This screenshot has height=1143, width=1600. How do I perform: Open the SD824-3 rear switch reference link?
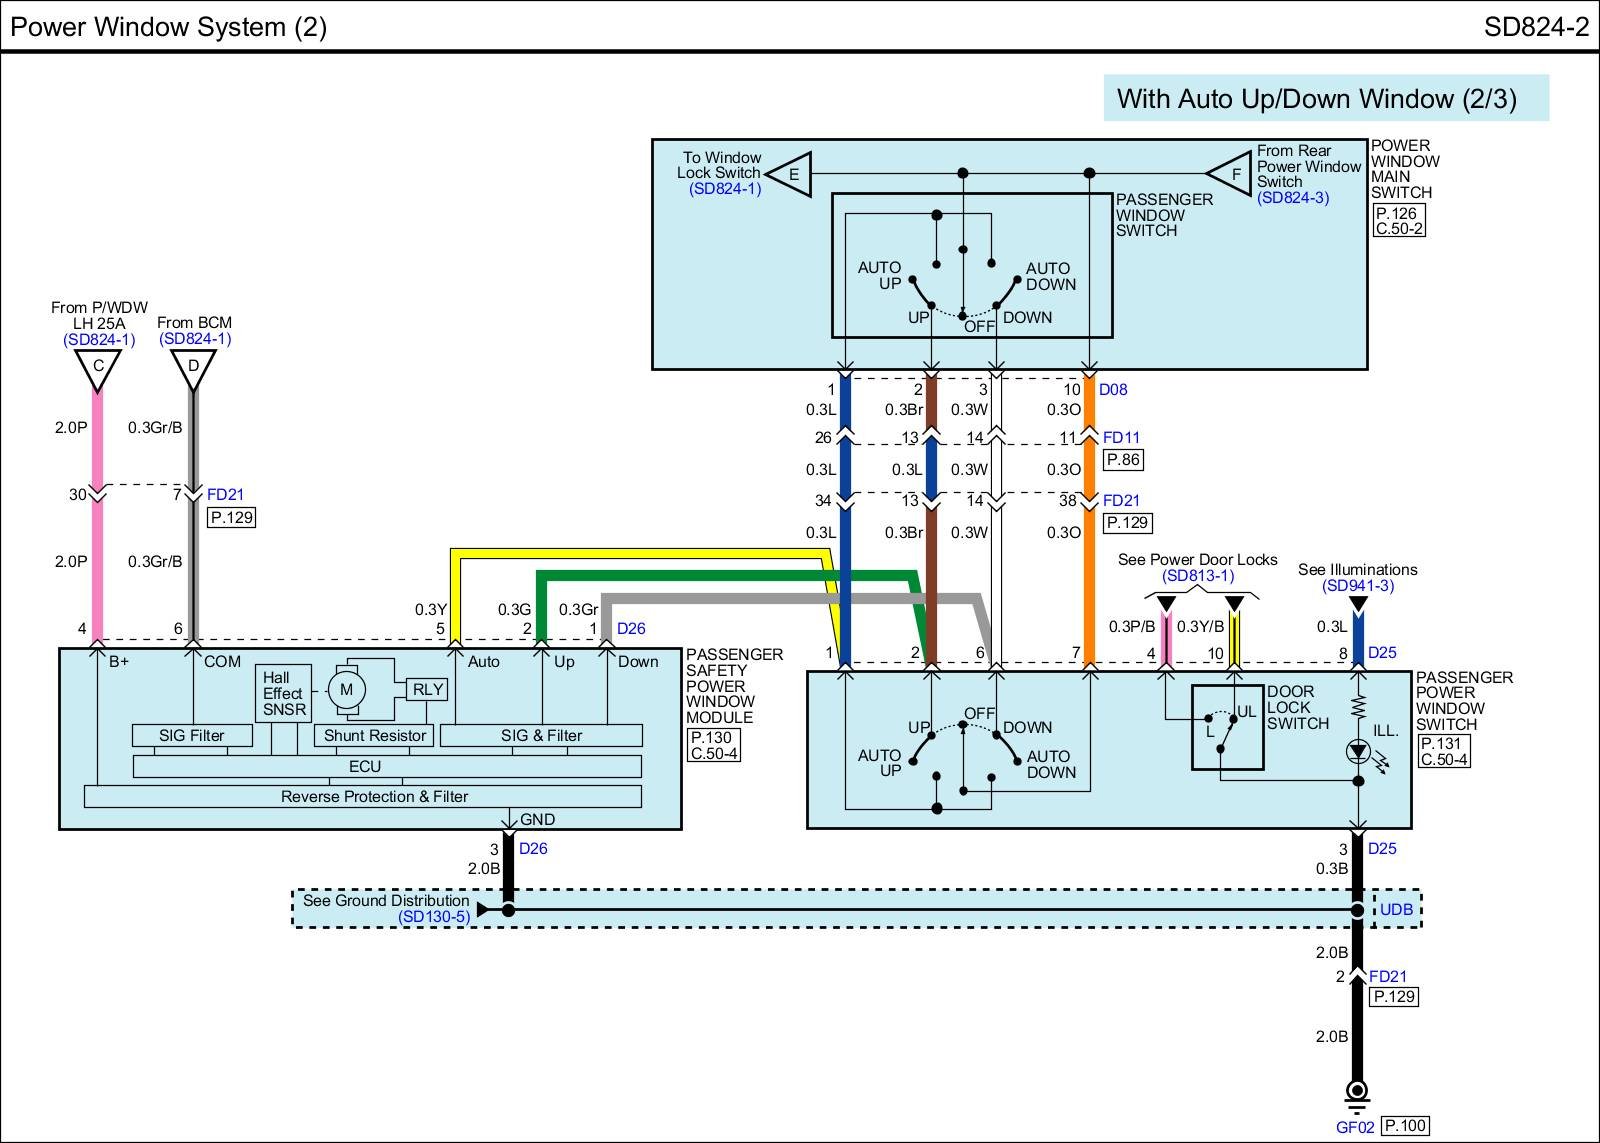coord(1293,198)
